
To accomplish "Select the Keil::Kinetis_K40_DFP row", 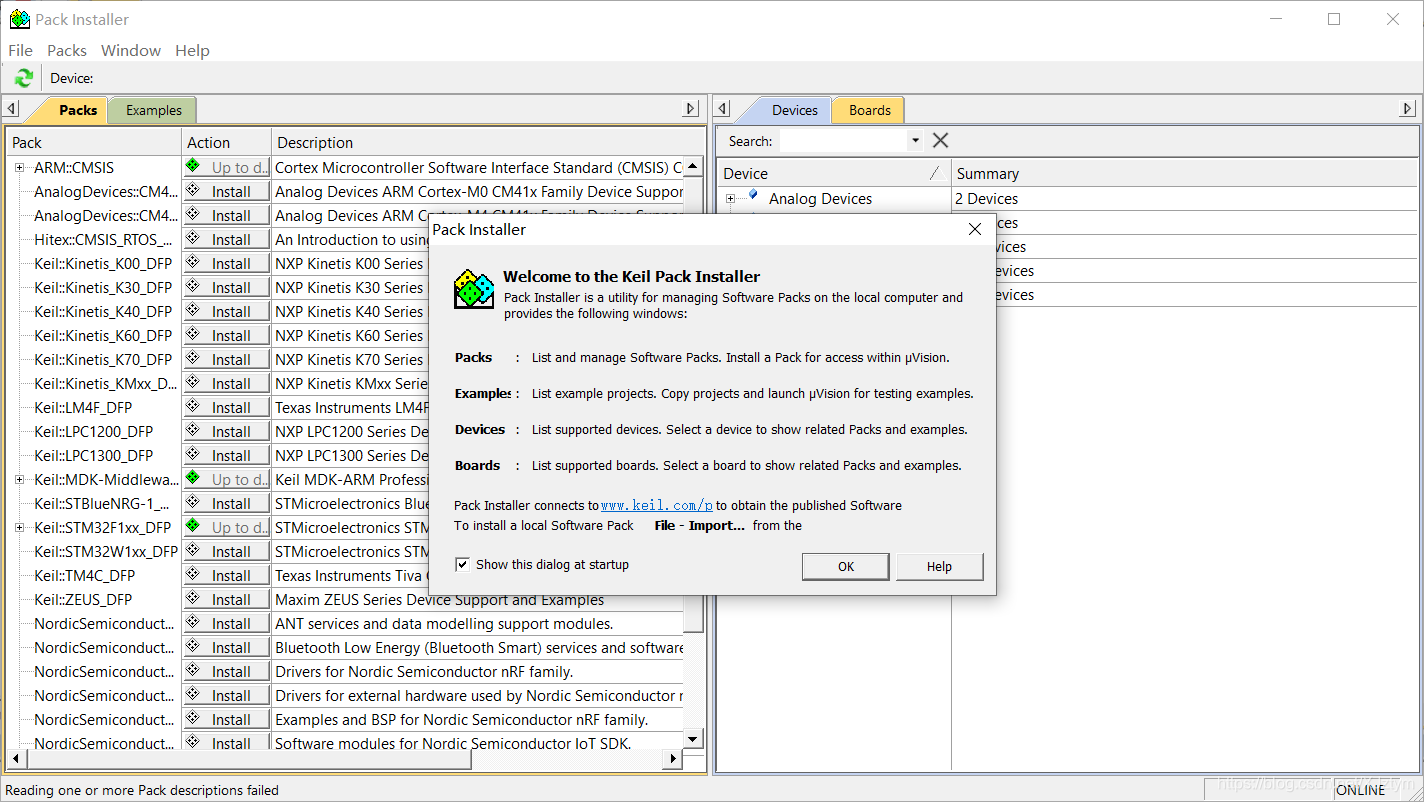I will [103, 312].
